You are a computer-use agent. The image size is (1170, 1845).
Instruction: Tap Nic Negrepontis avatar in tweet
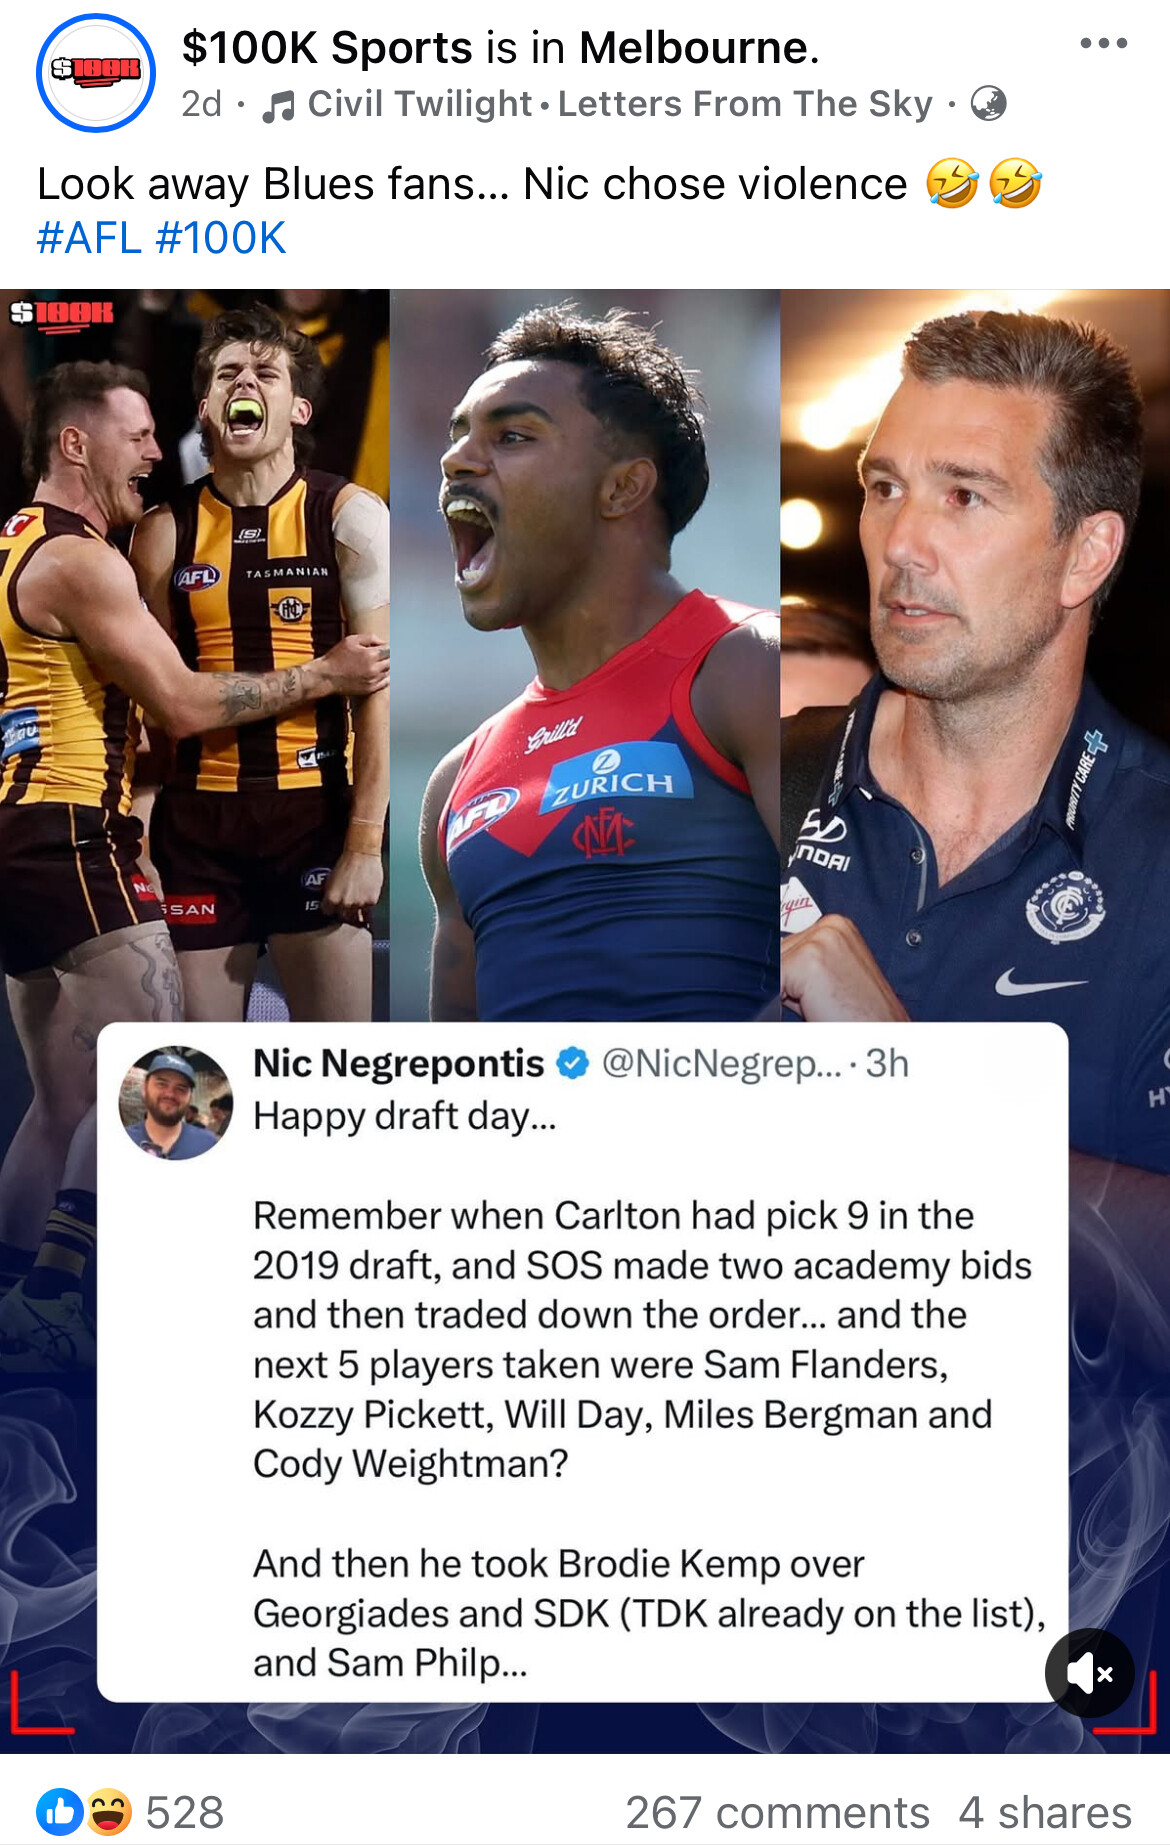pyautogui.click(x=175, y=1102)
